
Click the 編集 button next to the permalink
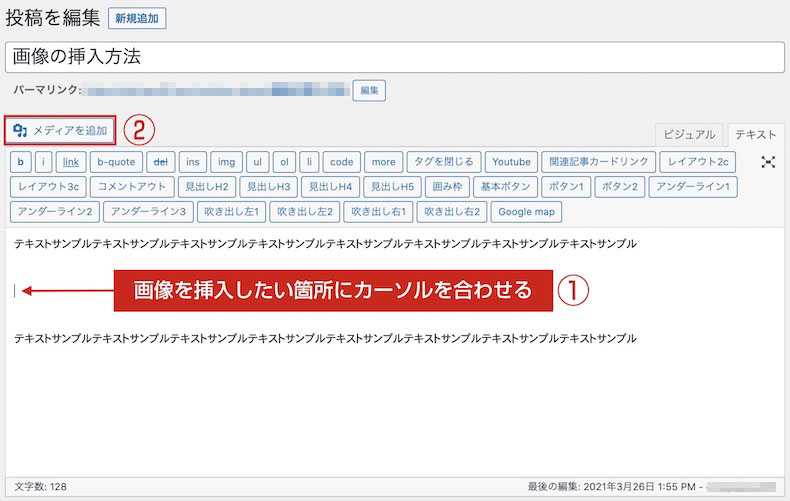(x=369, y=90)
